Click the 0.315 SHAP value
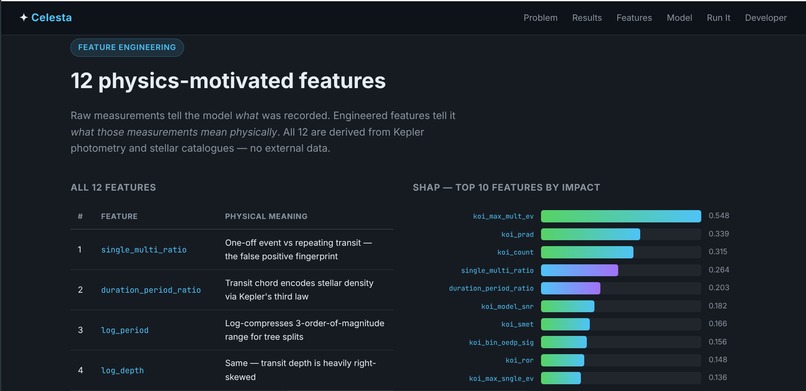 (719, 252)
